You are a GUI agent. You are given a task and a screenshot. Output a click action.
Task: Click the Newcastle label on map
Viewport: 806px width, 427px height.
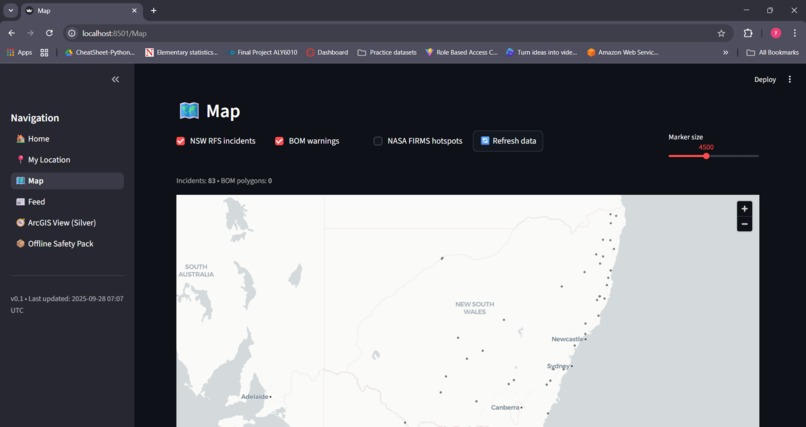tap(567, 339)
